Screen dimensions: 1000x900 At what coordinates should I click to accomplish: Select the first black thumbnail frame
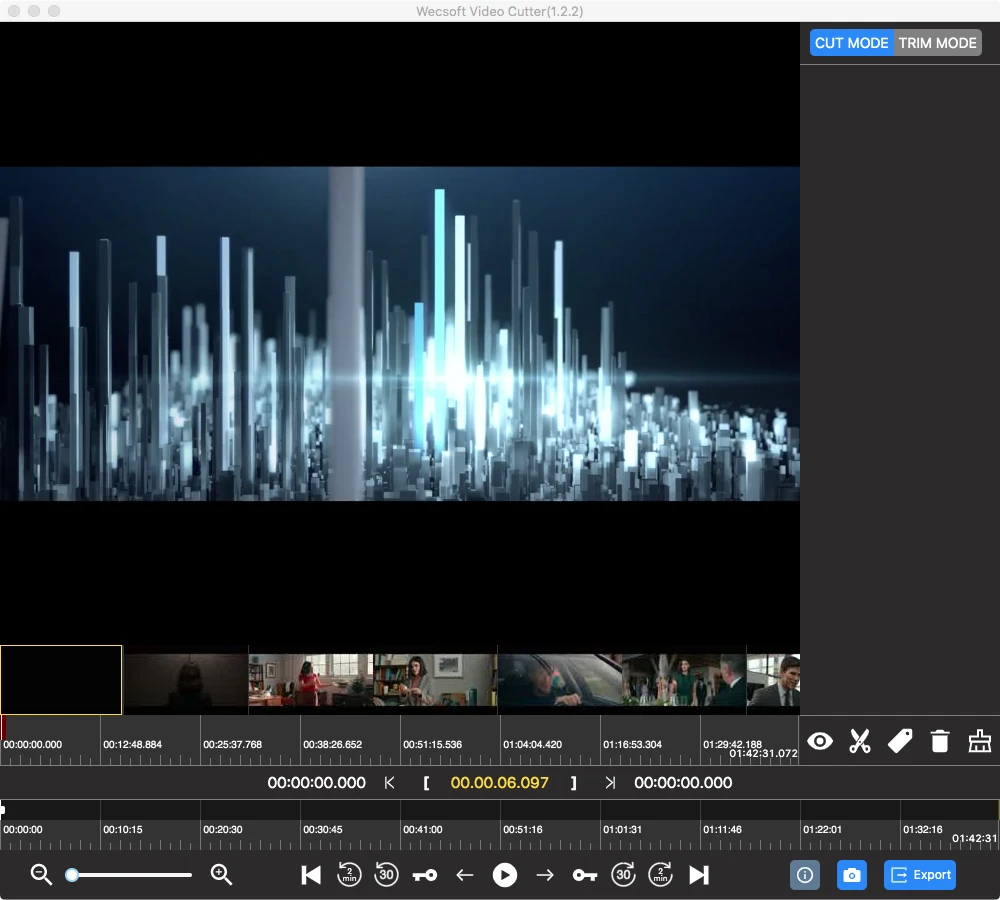(x=61, y=680)
